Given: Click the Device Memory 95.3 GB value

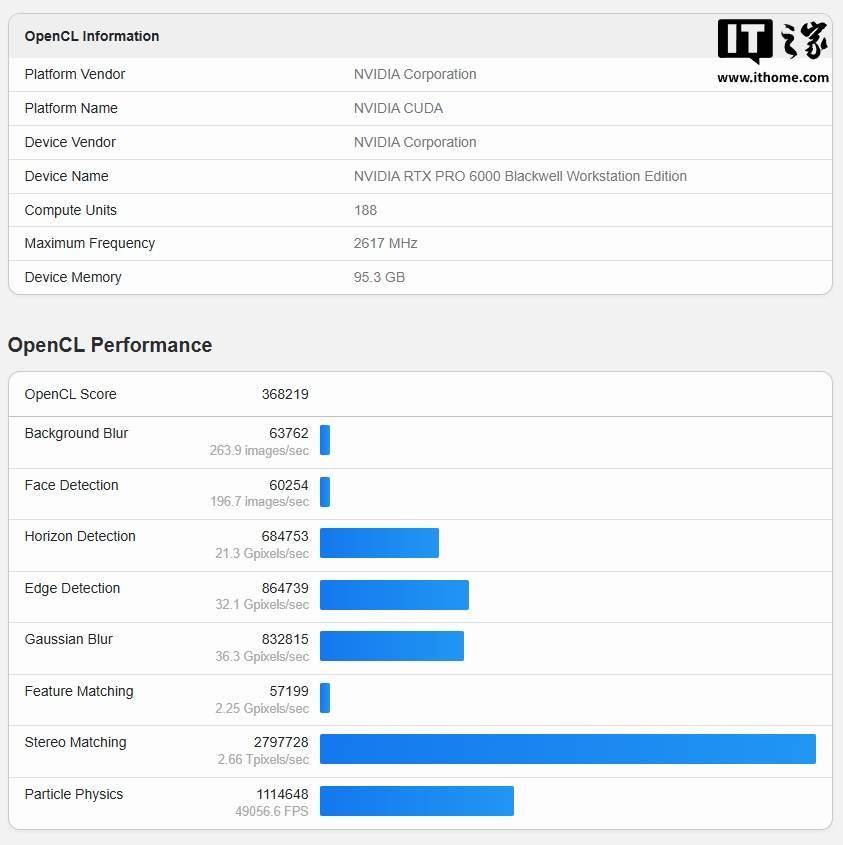Looking at the screenshot, I should pyautogui.click(x=379, y=277).
